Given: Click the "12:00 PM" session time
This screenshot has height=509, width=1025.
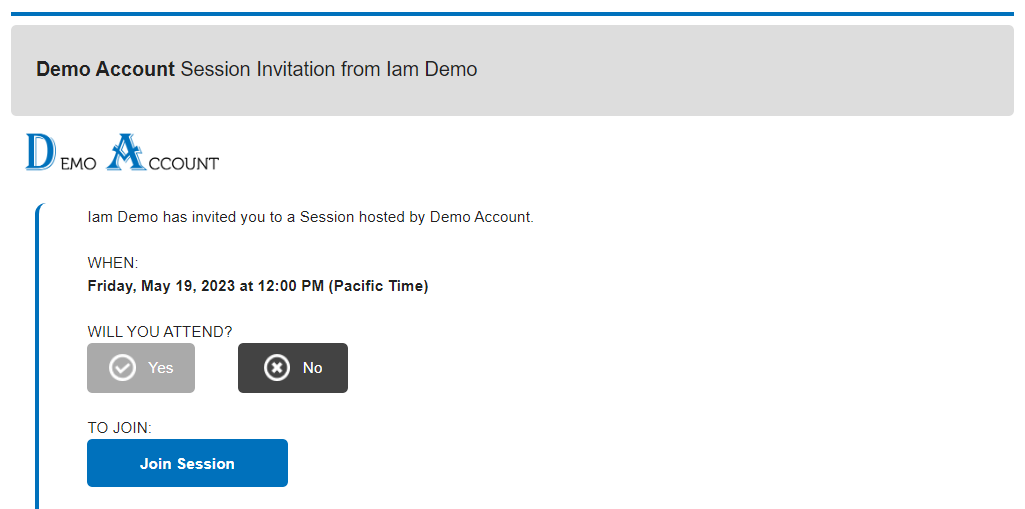Looking at the screenshot, I should (290, 286).
